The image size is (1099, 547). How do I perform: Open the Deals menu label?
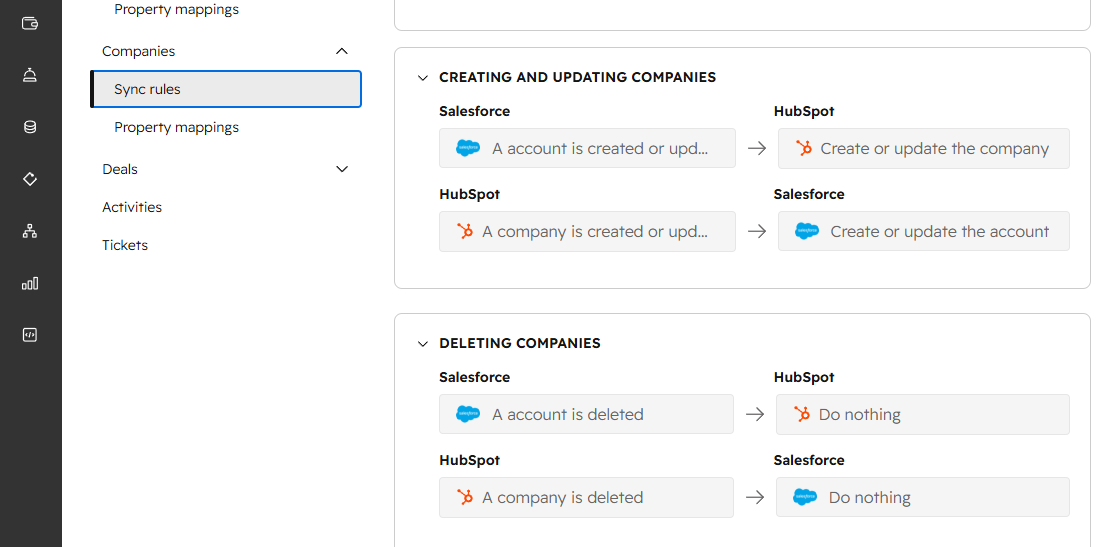[120, 169]
